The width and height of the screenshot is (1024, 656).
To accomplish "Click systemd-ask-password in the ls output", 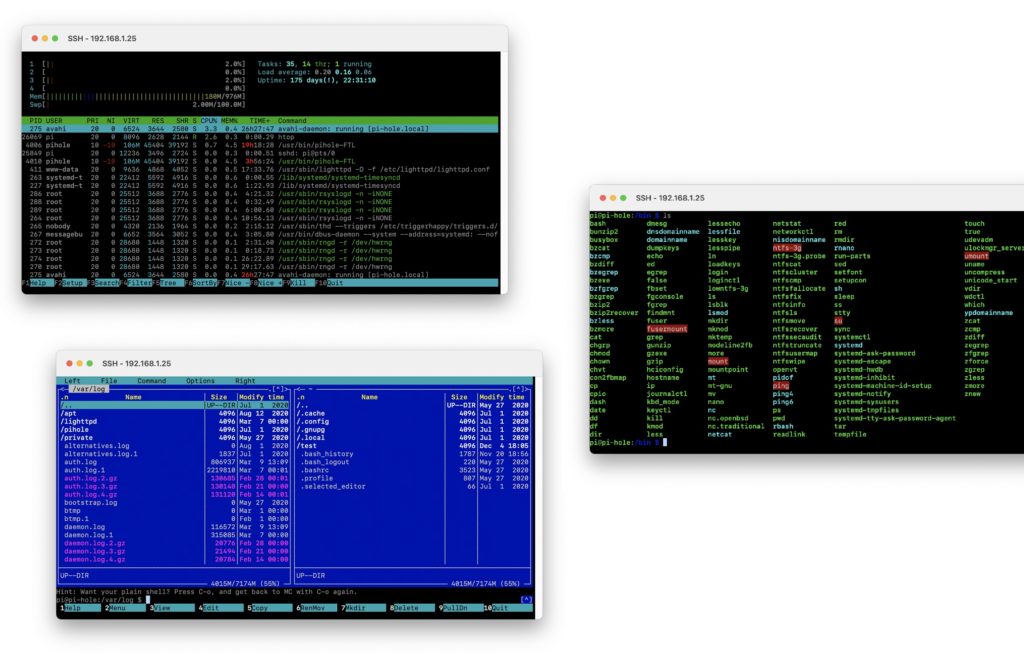I will click(874, 353).
